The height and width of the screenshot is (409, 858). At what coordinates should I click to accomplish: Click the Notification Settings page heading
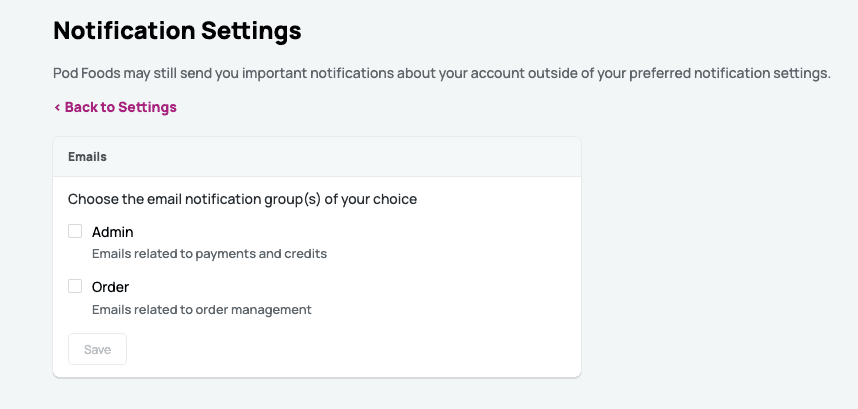pyautogui.click(x=177, y=31)
